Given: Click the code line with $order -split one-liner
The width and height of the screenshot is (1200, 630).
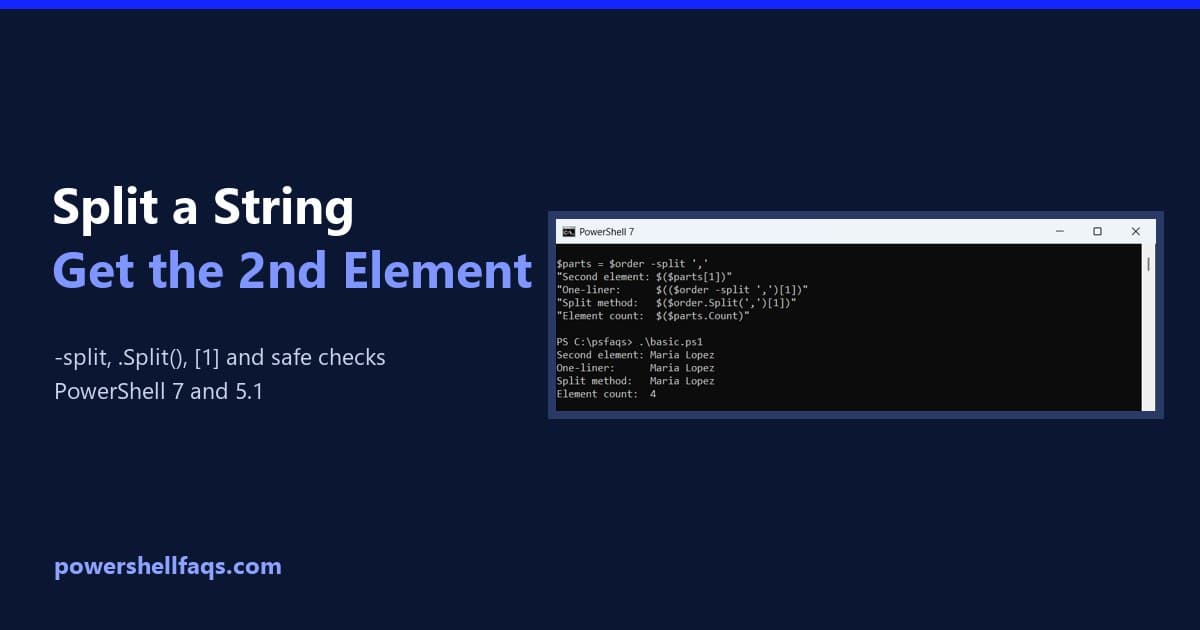Looking at the screenshot, I should point(682,289).
